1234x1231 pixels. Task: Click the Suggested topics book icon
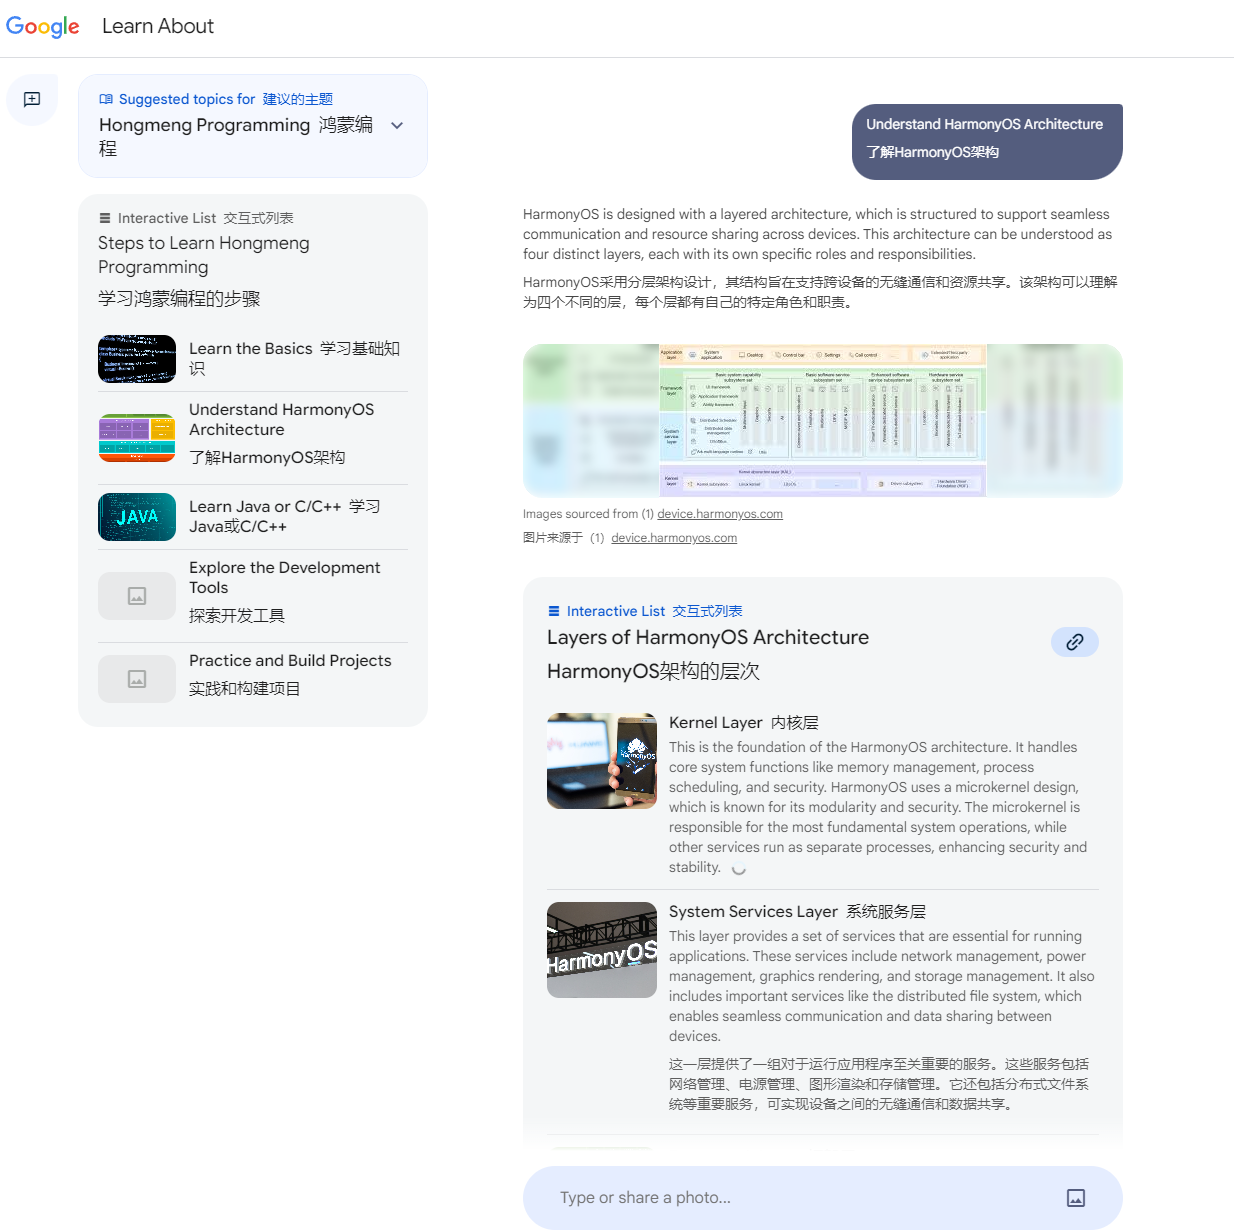[x=106, y=99]
